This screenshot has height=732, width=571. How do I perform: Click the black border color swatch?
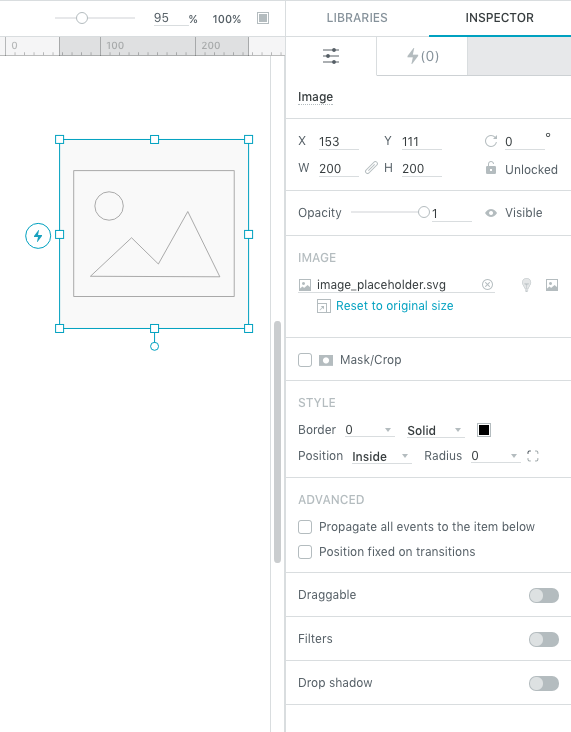484,430
